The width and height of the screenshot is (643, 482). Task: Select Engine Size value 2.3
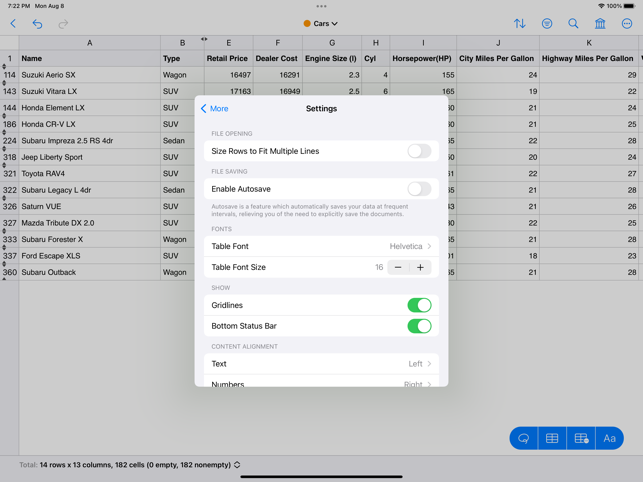point(332,75)
